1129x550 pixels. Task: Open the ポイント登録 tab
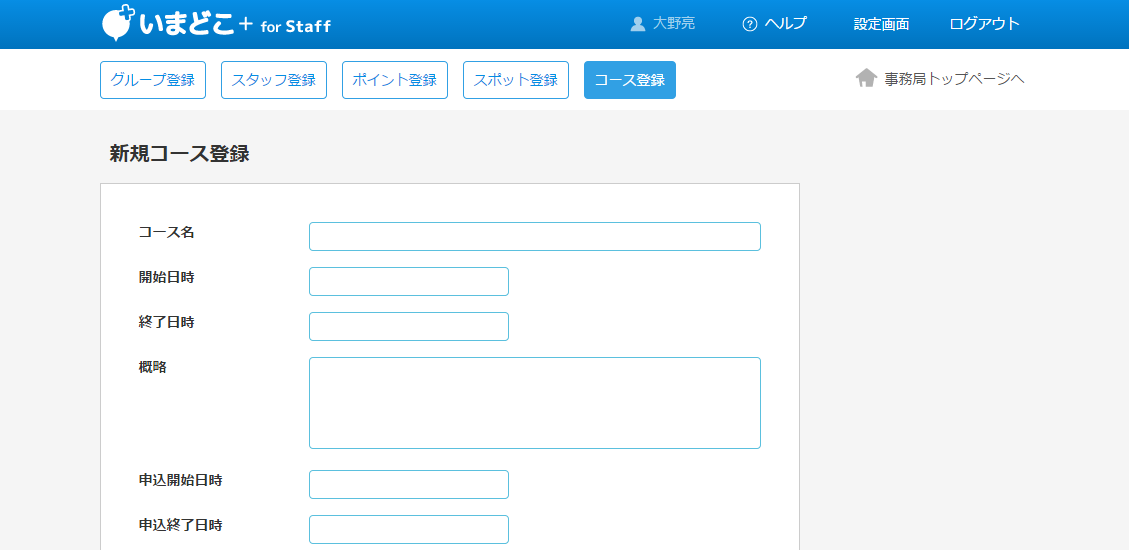[x=395, y=80]
